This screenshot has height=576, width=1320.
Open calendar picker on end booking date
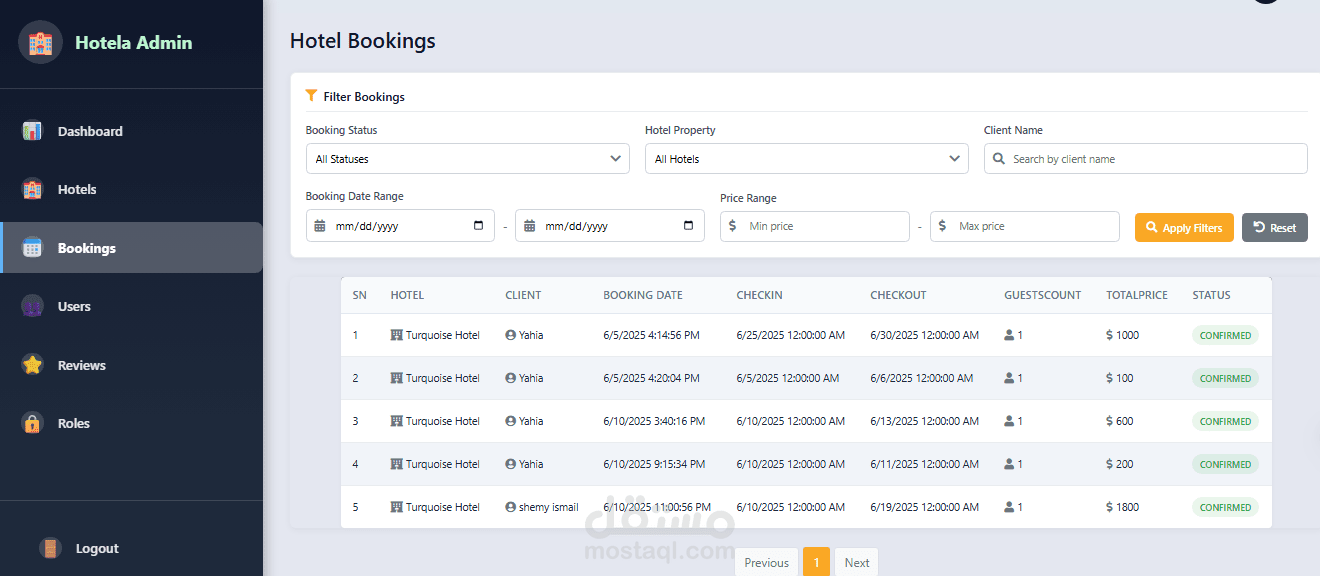pyautogui.click(x=688, y=226)
